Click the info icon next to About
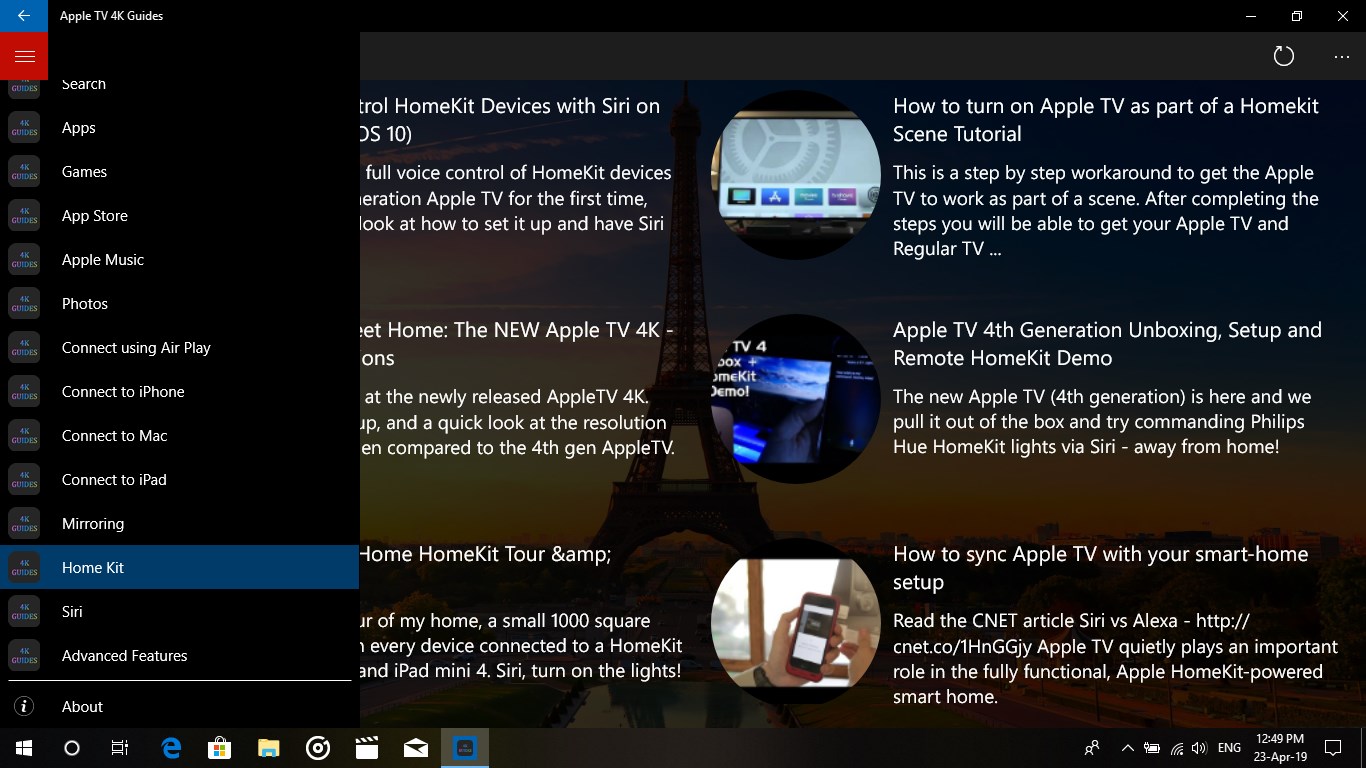1366x768 pixels. [x=24, y=707]
